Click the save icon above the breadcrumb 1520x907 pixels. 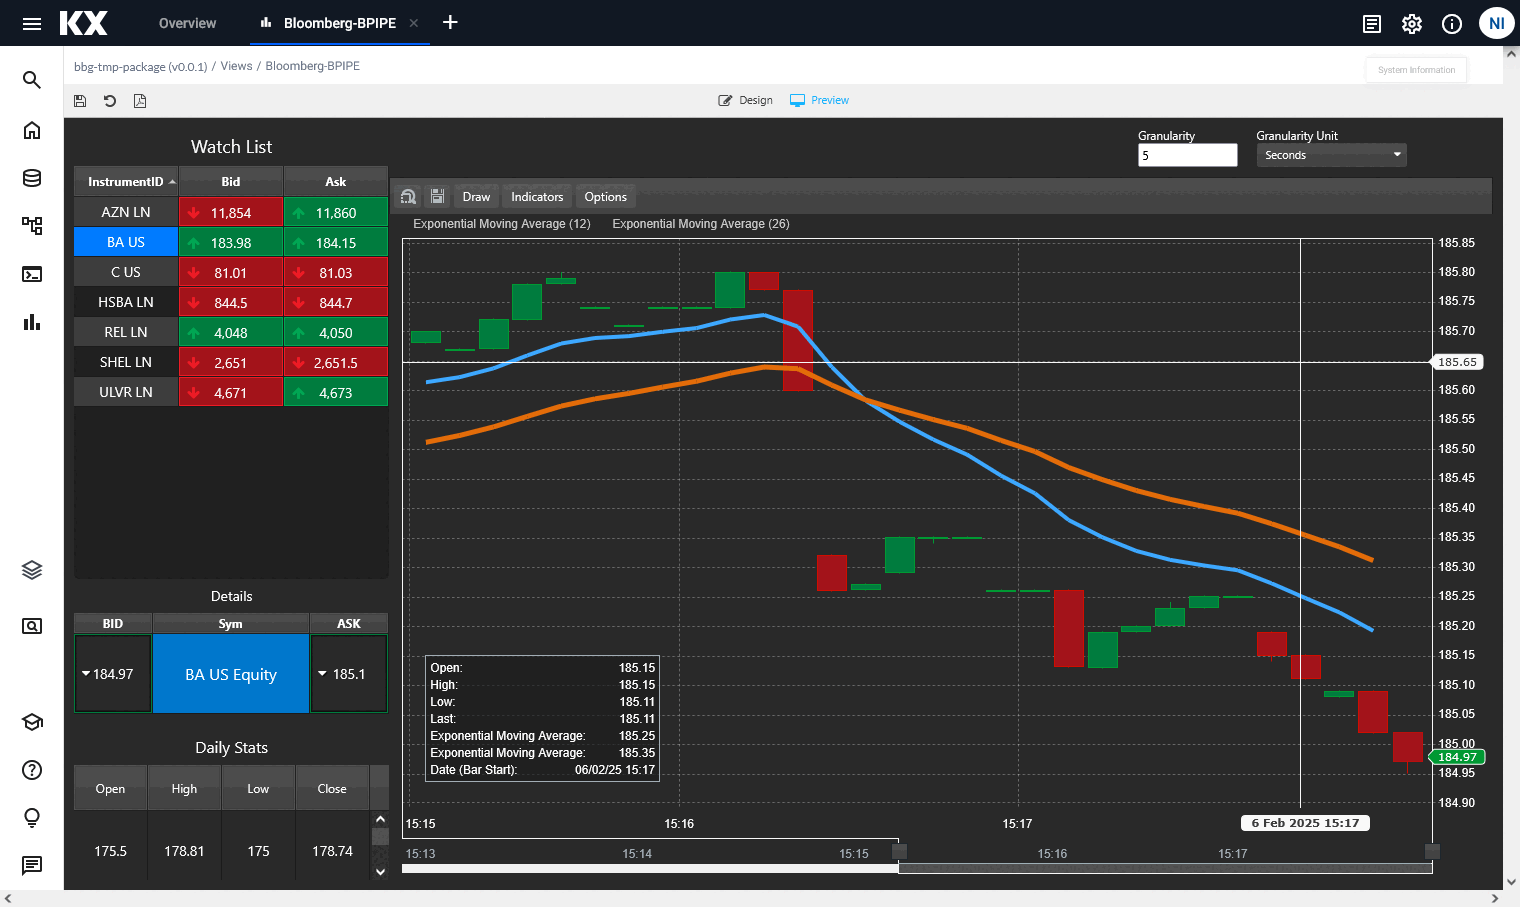pyautogui.click(x=79, y=100)
